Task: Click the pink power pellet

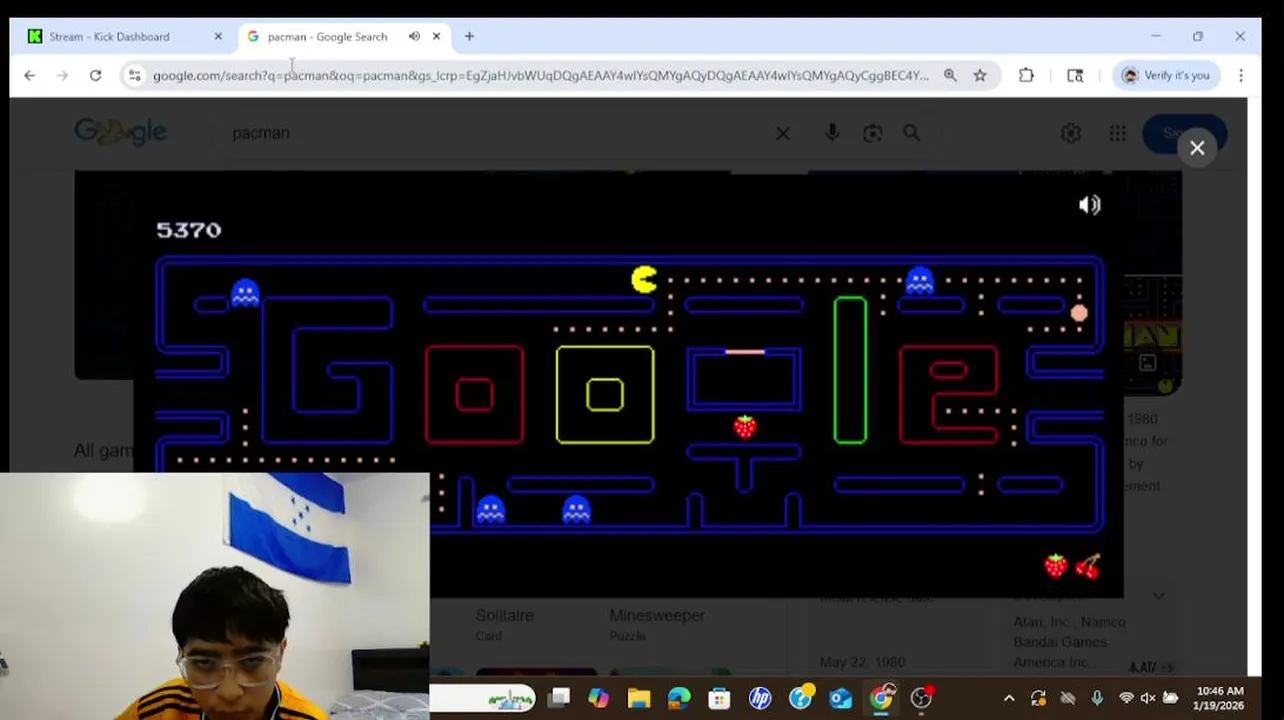Action: tap(1079, 313)
